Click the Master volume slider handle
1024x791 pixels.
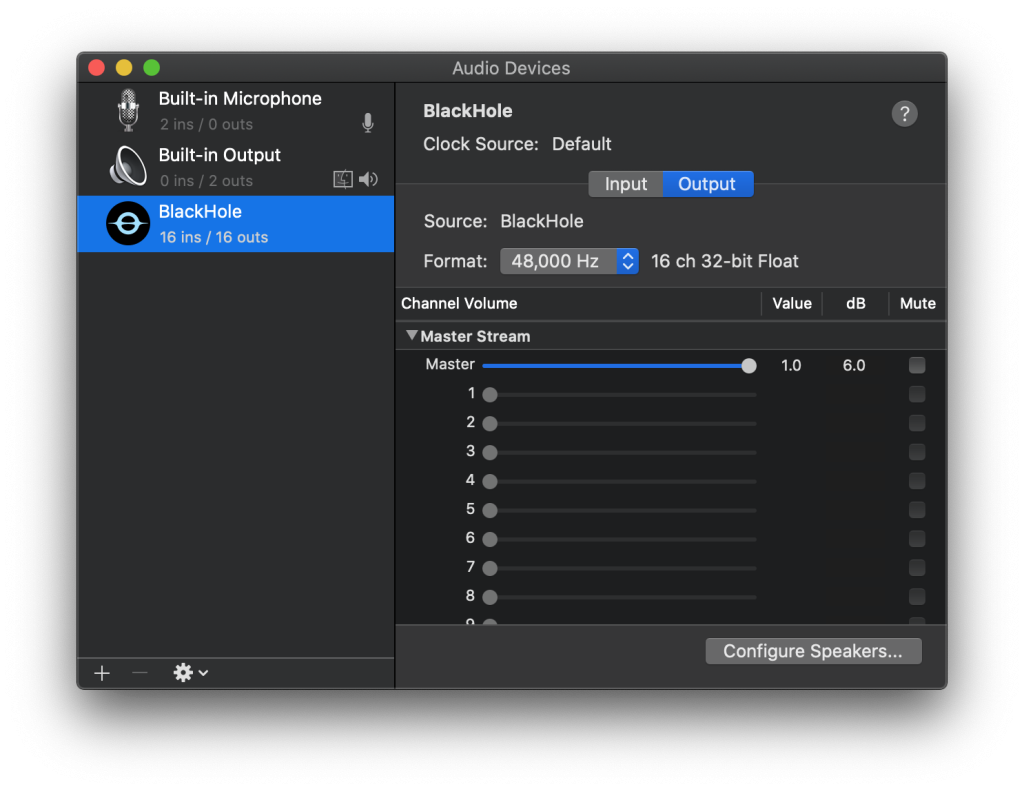(749, 366)
